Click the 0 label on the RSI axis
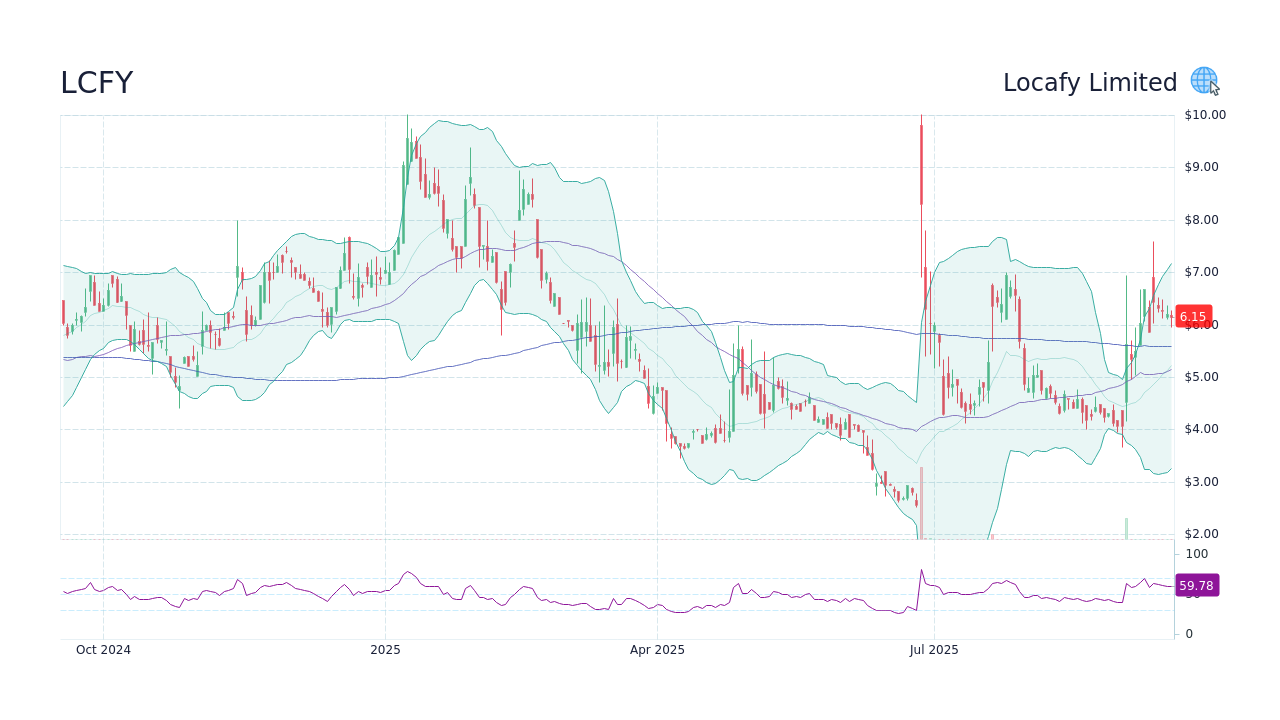1280x720 pixels. pyautogui.click(x=1188, y=633)
